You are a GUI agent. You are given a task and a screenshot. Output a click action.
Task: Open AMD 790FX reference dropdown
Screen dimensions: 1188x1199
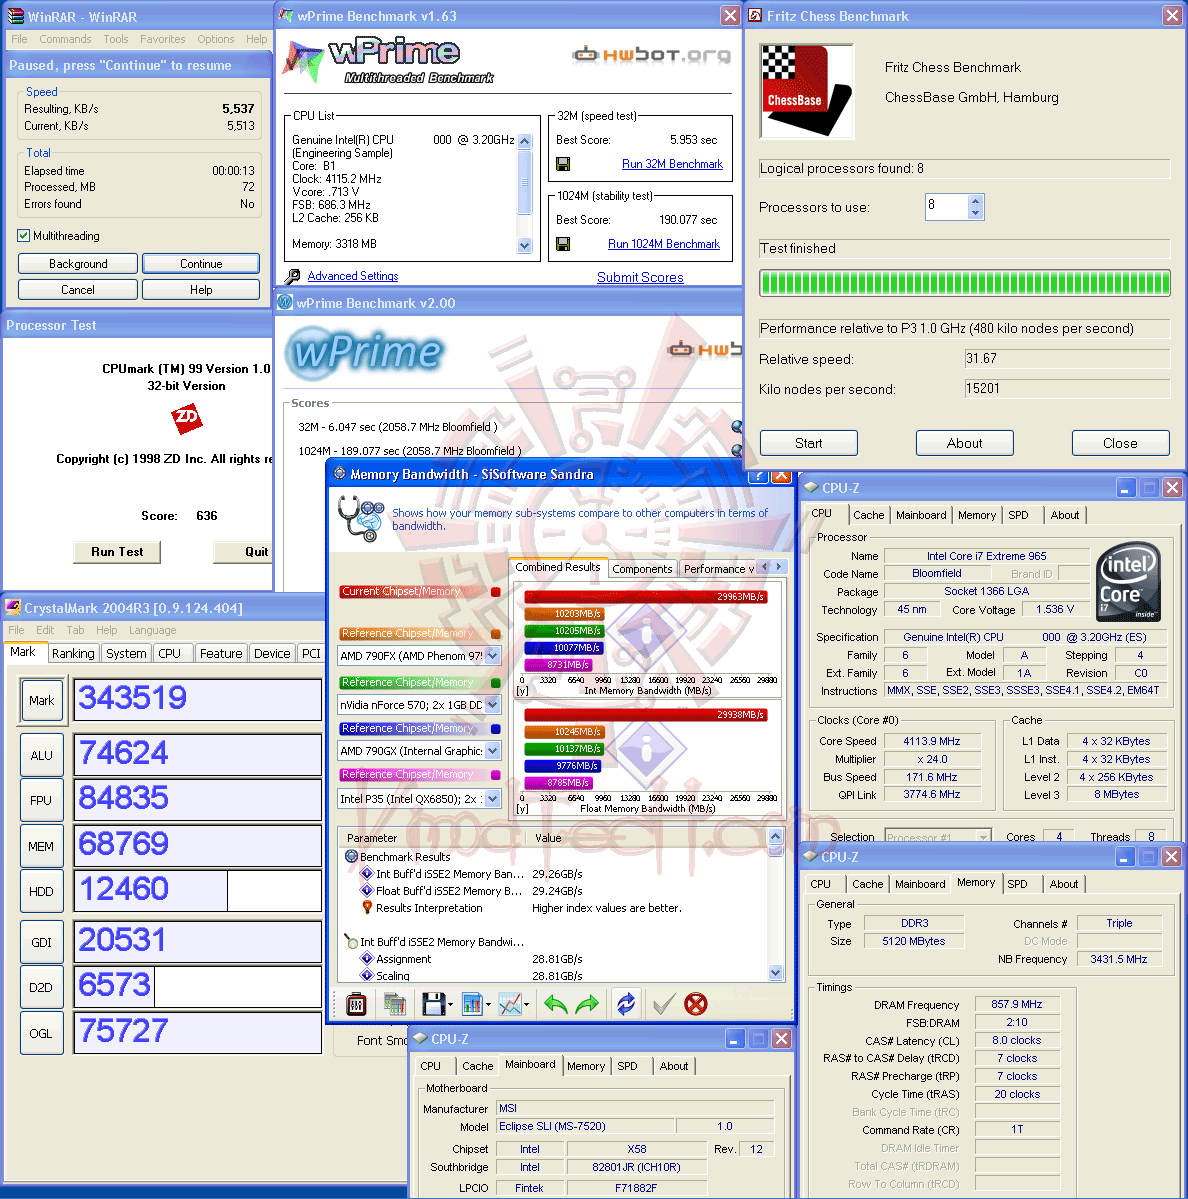[x=492, y=655]
